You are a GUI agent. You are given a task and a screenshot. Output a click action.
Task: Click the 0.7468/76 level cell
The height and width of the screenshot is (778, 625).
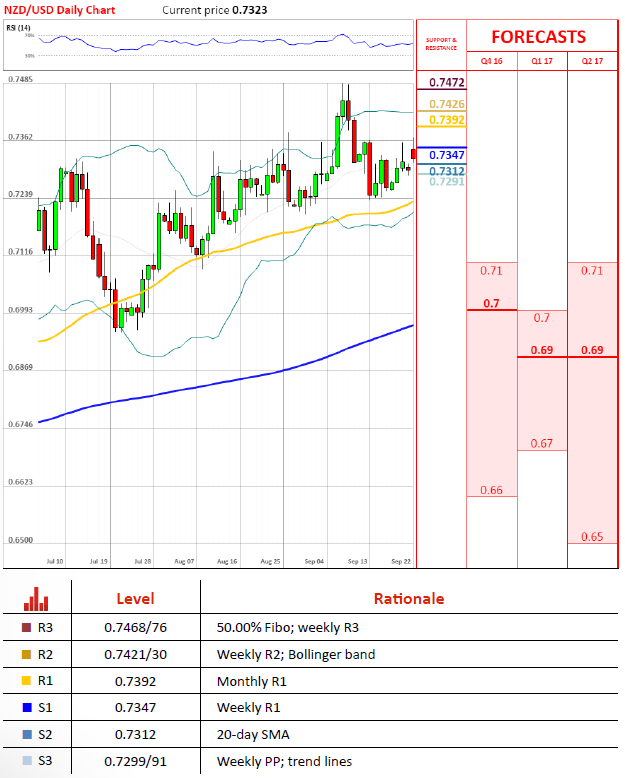[135, 628]
